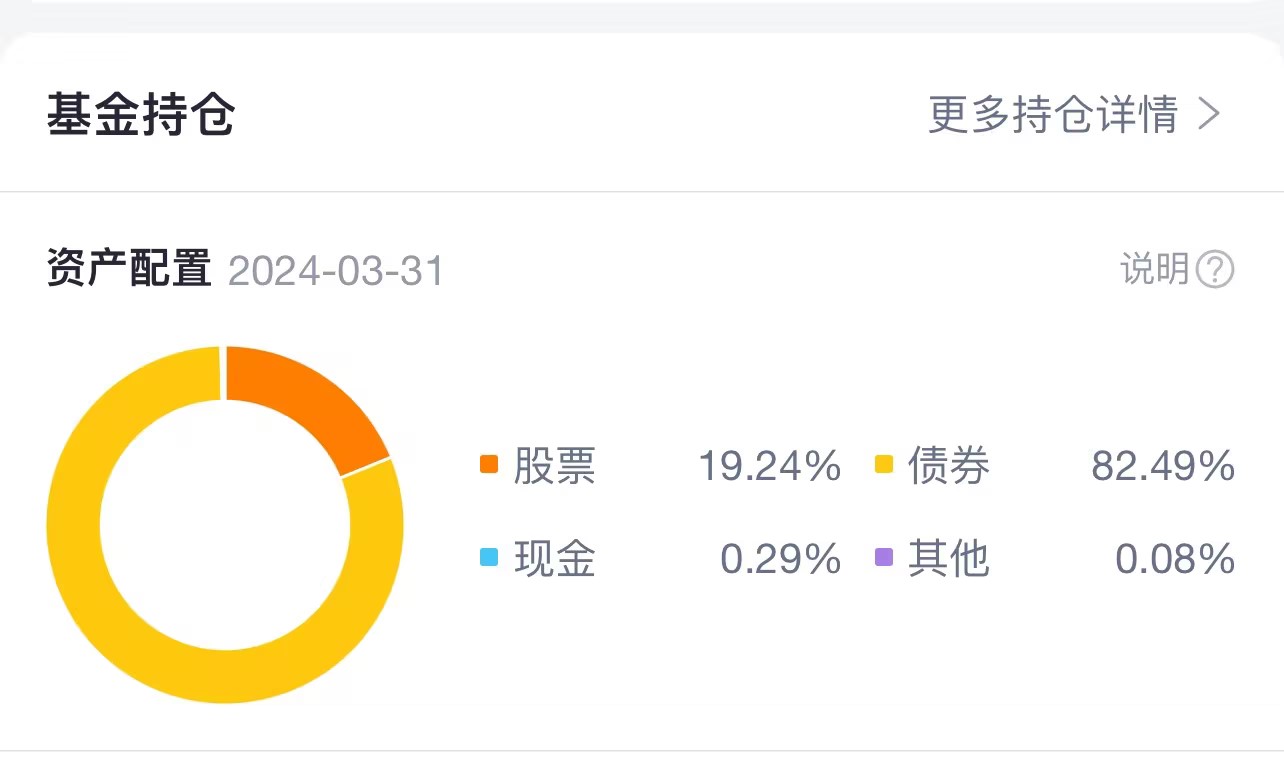Click the purple 其他 legend swatch
This screenshot has height=765, width=1284.
[x=883, y=557]
